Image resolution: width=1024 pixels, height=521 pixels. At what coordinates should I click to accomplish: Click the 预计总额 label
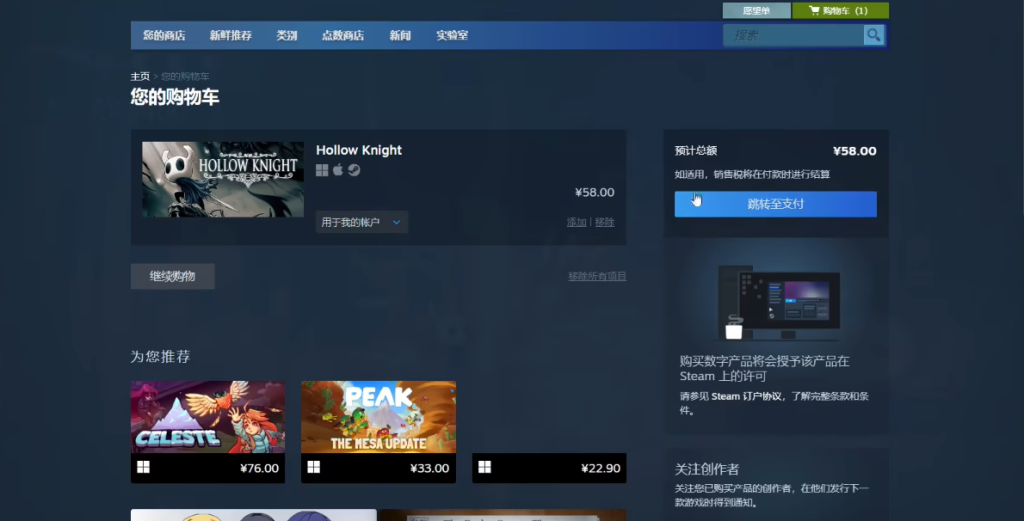[x=696, y=151]
